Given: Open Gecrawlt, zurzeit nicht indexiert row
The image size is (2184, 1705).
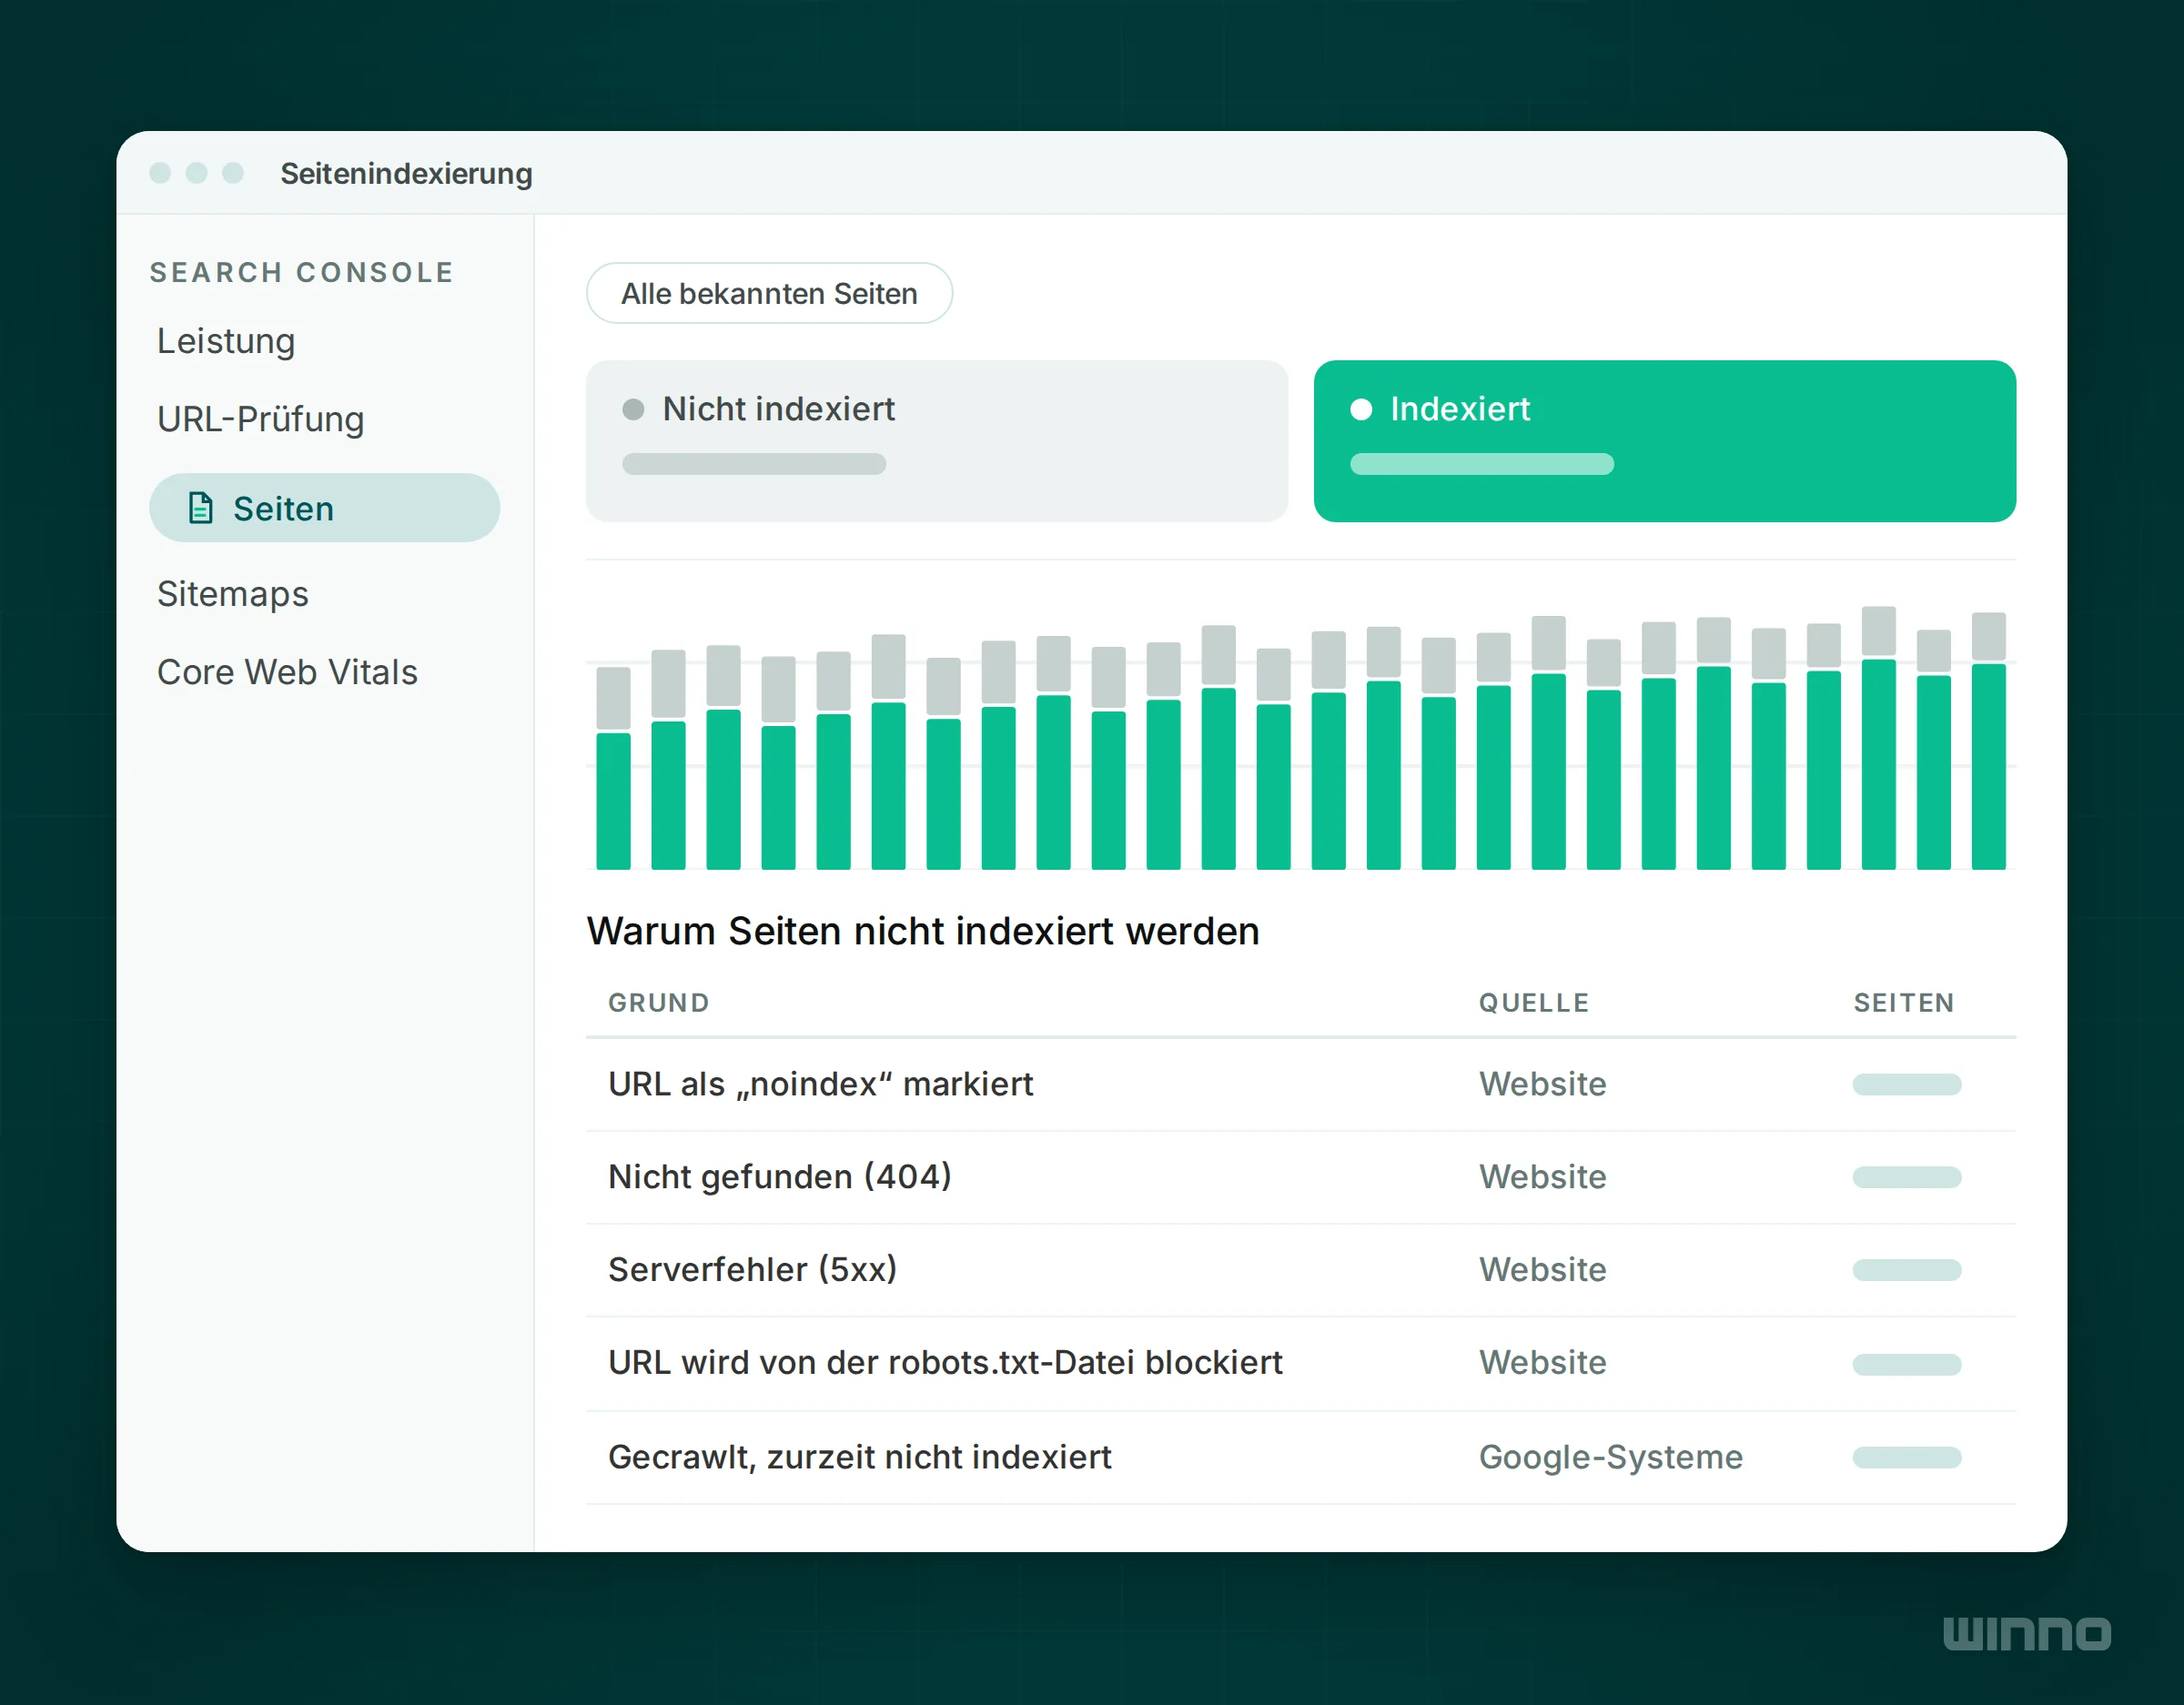Looking at the screenshot, I should tap(1301, 1458).
